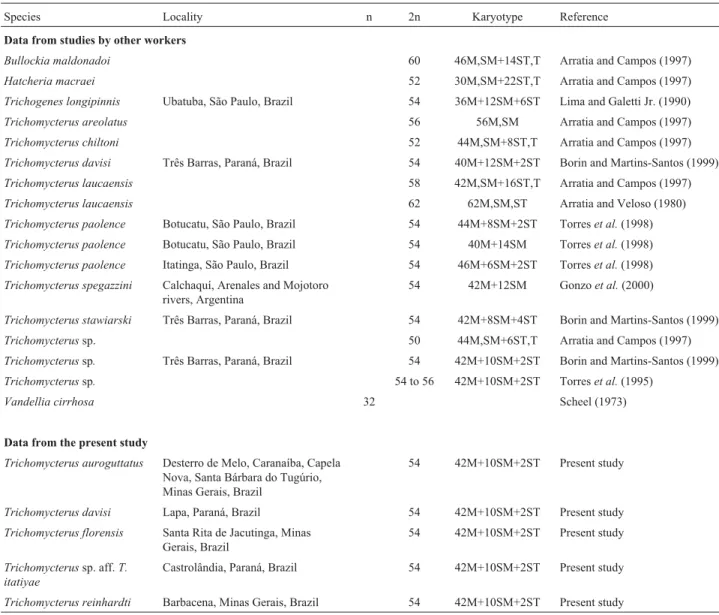
Task: Click species name Trichomycterus spegazzini
Action: tap(68, 285)
